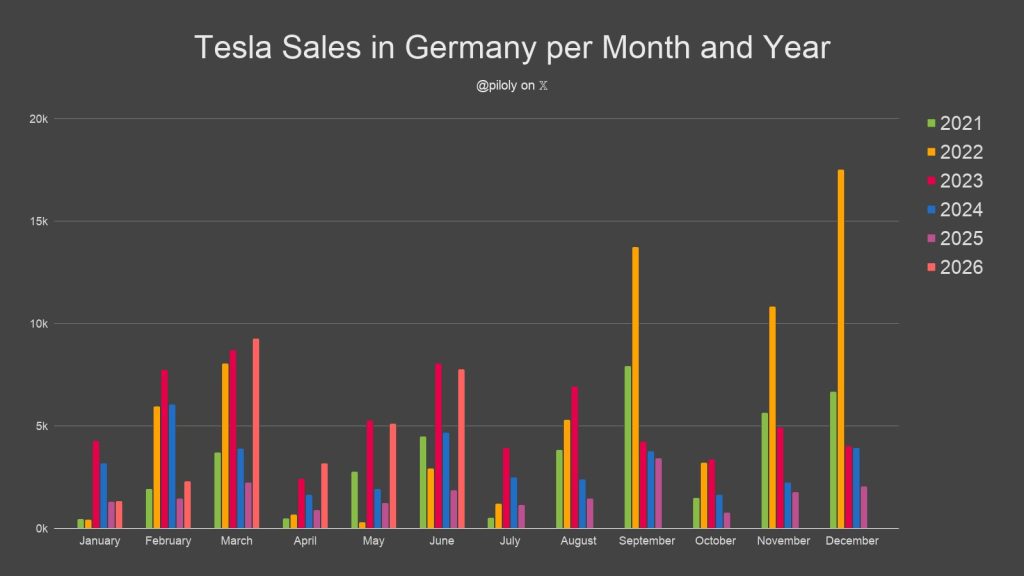Click the orange 2022 legend swatch
Image resolution: width=1024 pixels, height=576 pixels.
[931, 152]
